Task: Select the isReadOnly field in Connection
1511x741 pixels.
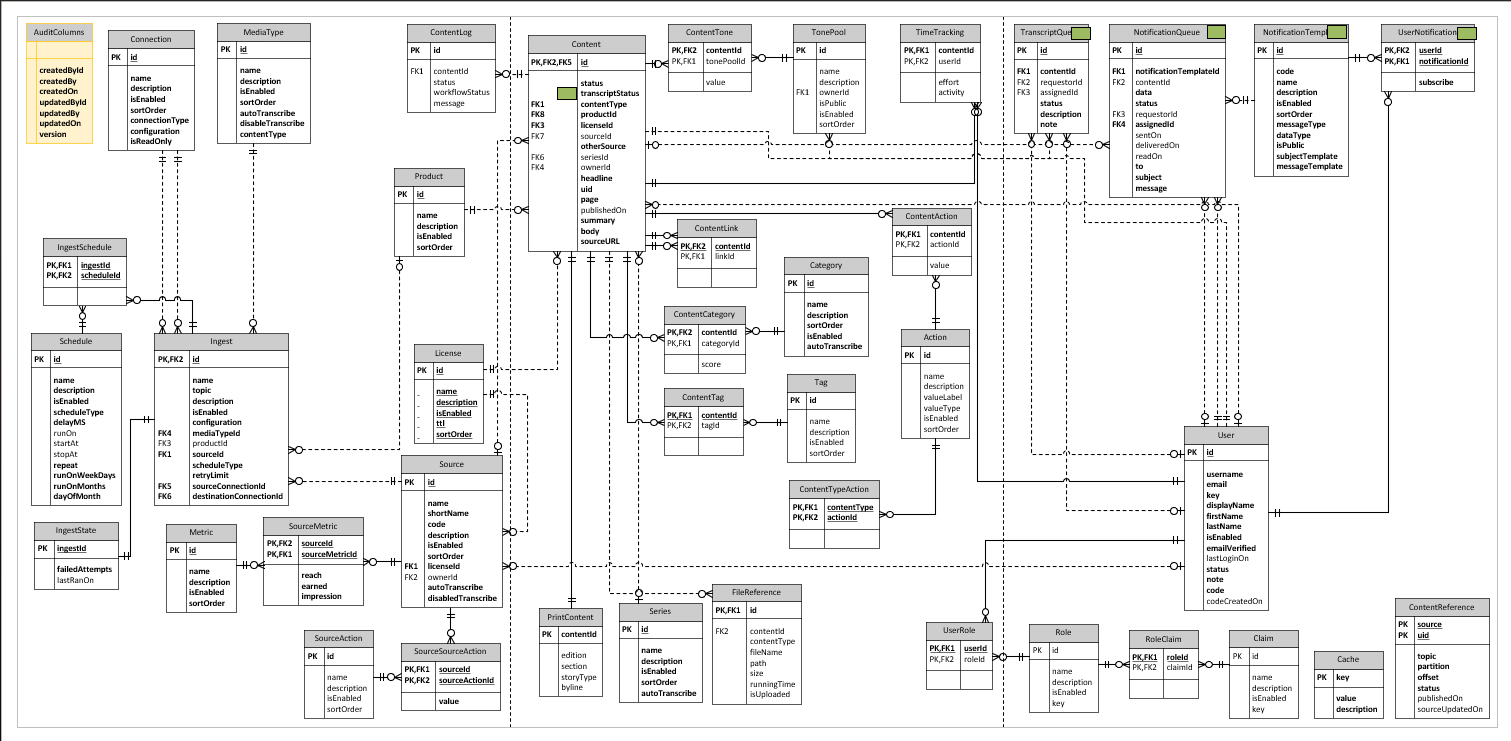Action: (151, 142)
